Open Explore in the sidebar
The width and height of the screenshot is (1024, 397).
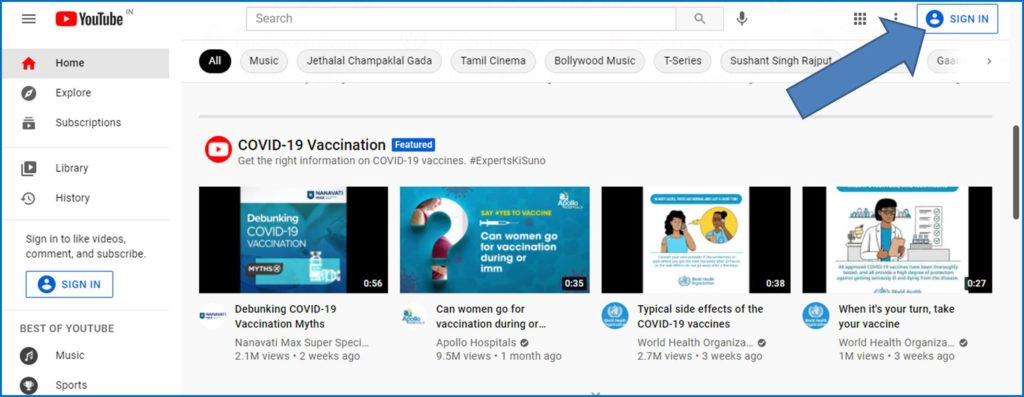[x=85, y=93]
